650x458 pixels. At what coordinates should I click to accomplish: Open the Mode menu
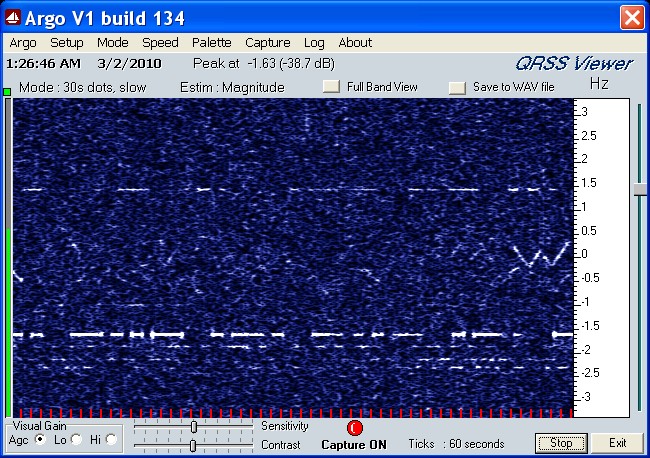click(113, 43)
